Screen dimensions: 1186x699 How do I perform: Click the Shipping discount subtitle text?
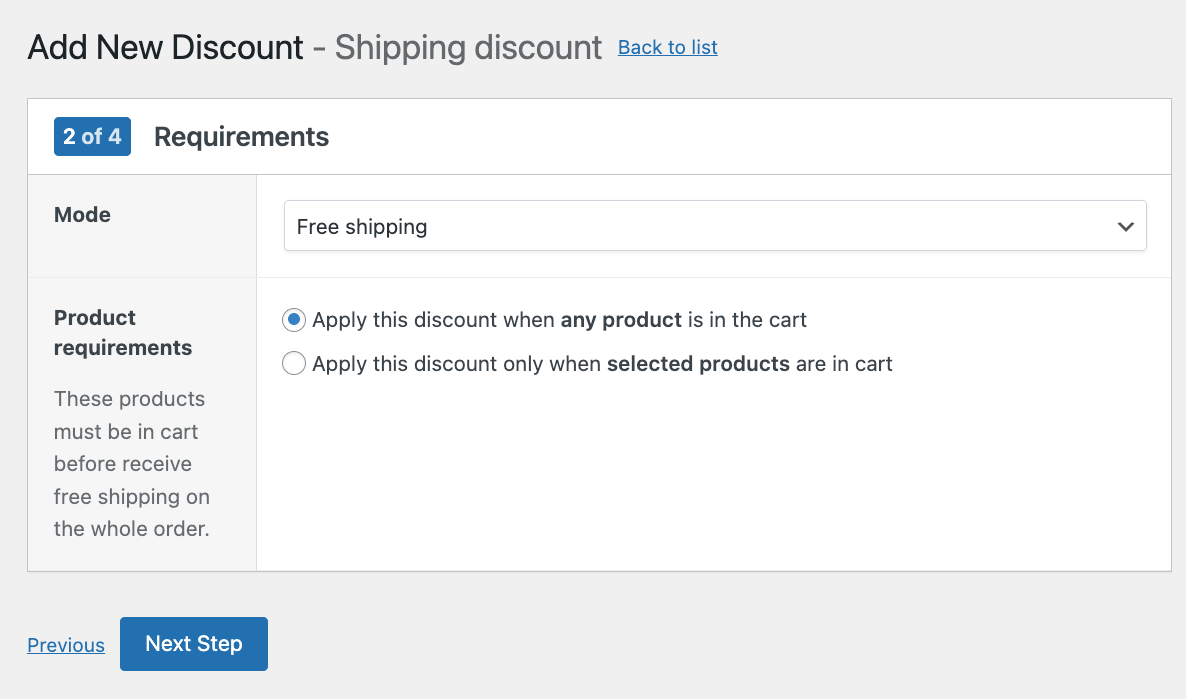[468, 47]
